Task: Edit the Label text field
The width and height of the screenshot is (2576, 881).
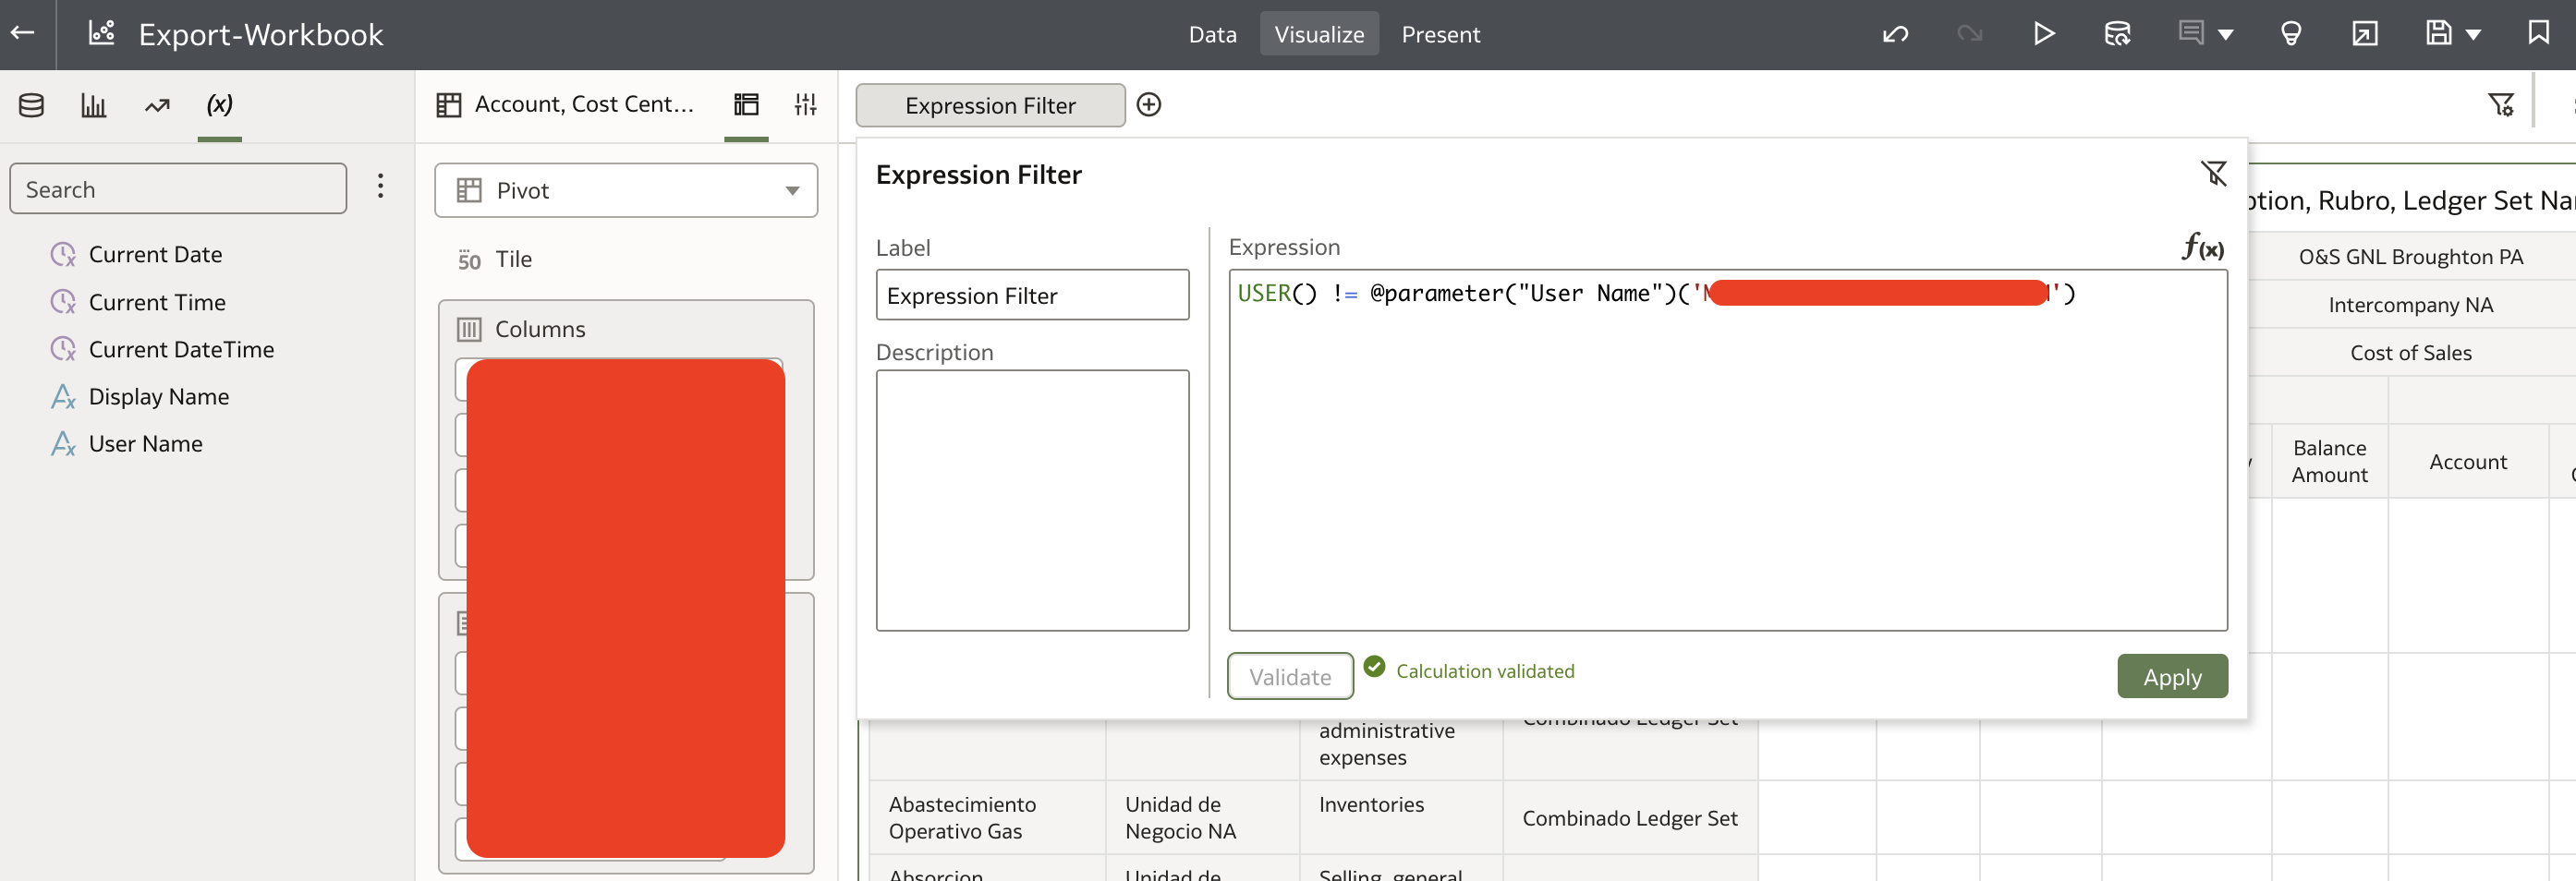Action: click(x=1032, y=295)
